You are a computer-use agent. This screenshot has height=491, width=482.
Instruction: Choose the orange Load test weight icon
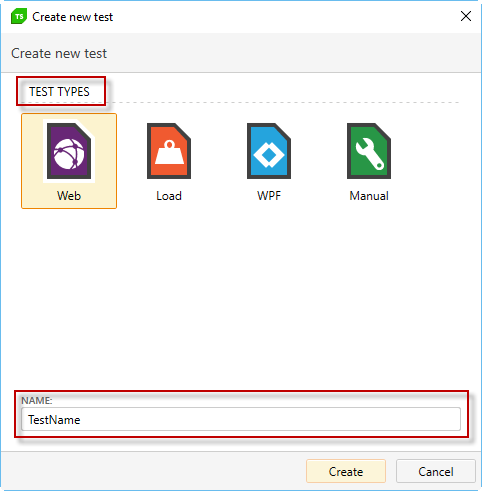pyautogui.click(x=169, y=151)
